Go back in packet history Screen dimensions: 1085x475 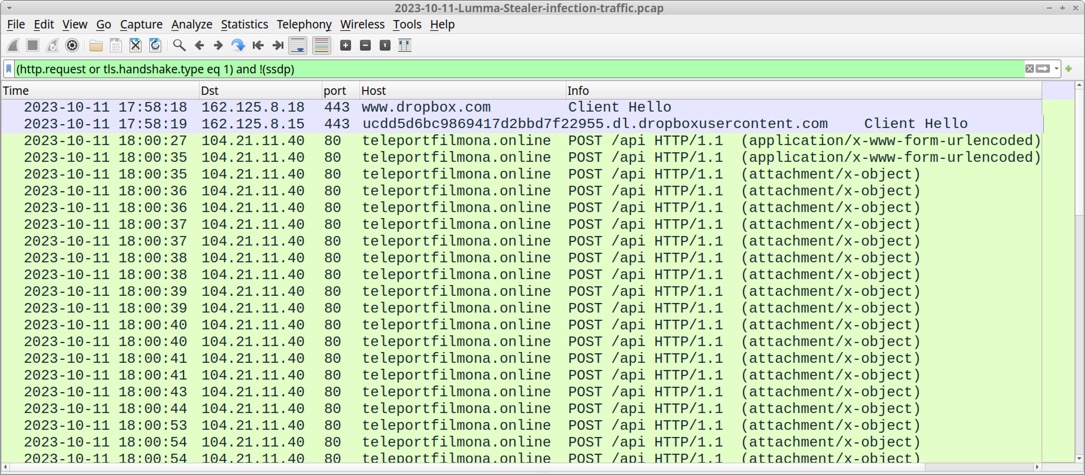click(199, 46)
